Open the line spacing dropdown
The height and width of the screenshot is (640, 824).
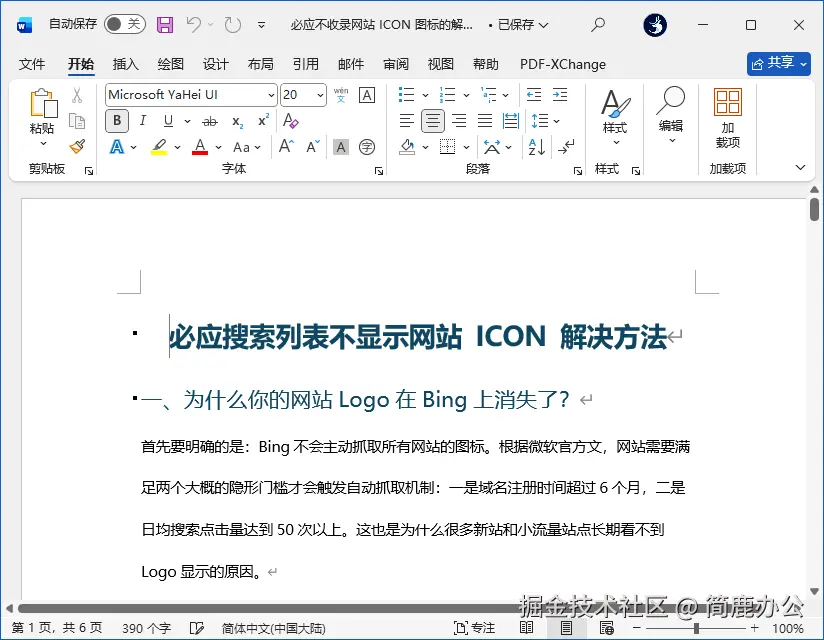coord(556,121)
